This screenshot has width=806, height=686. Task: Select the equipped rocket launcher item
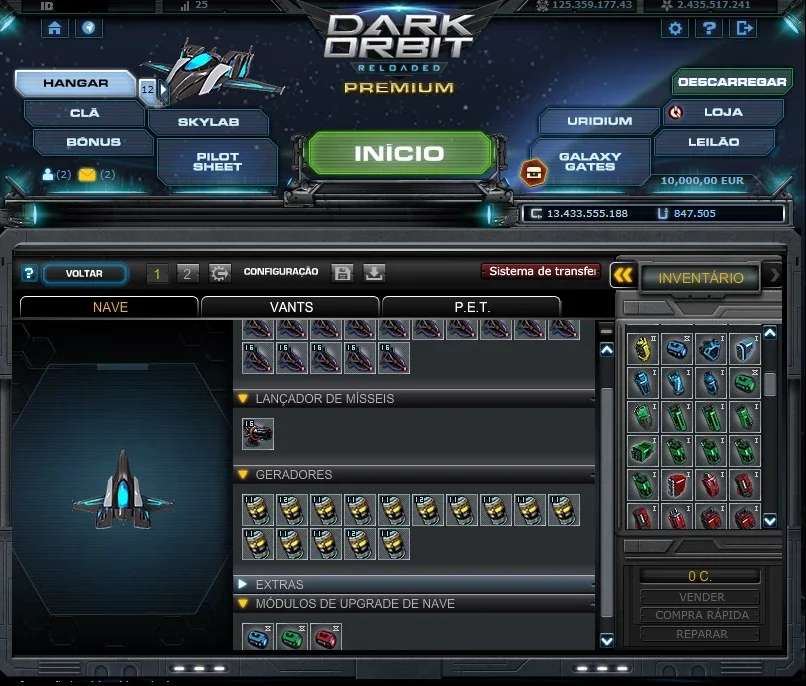(x=258, y=434)
